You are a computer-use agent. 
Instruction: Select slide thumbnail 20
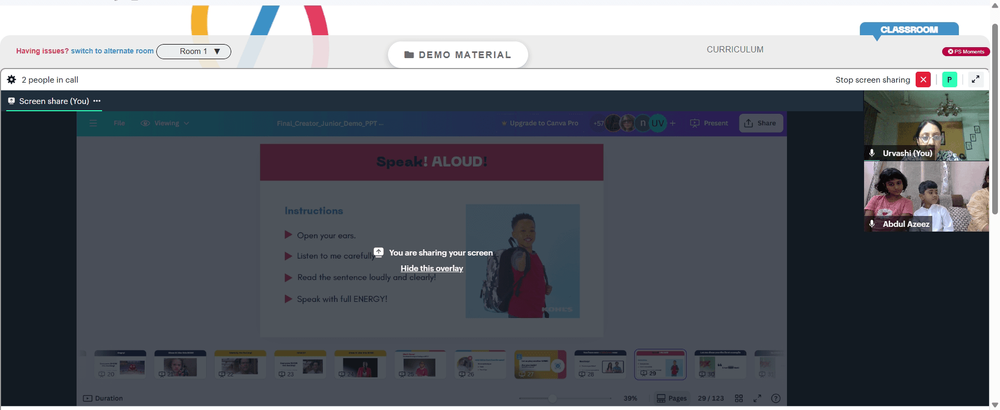click(121, 364)
